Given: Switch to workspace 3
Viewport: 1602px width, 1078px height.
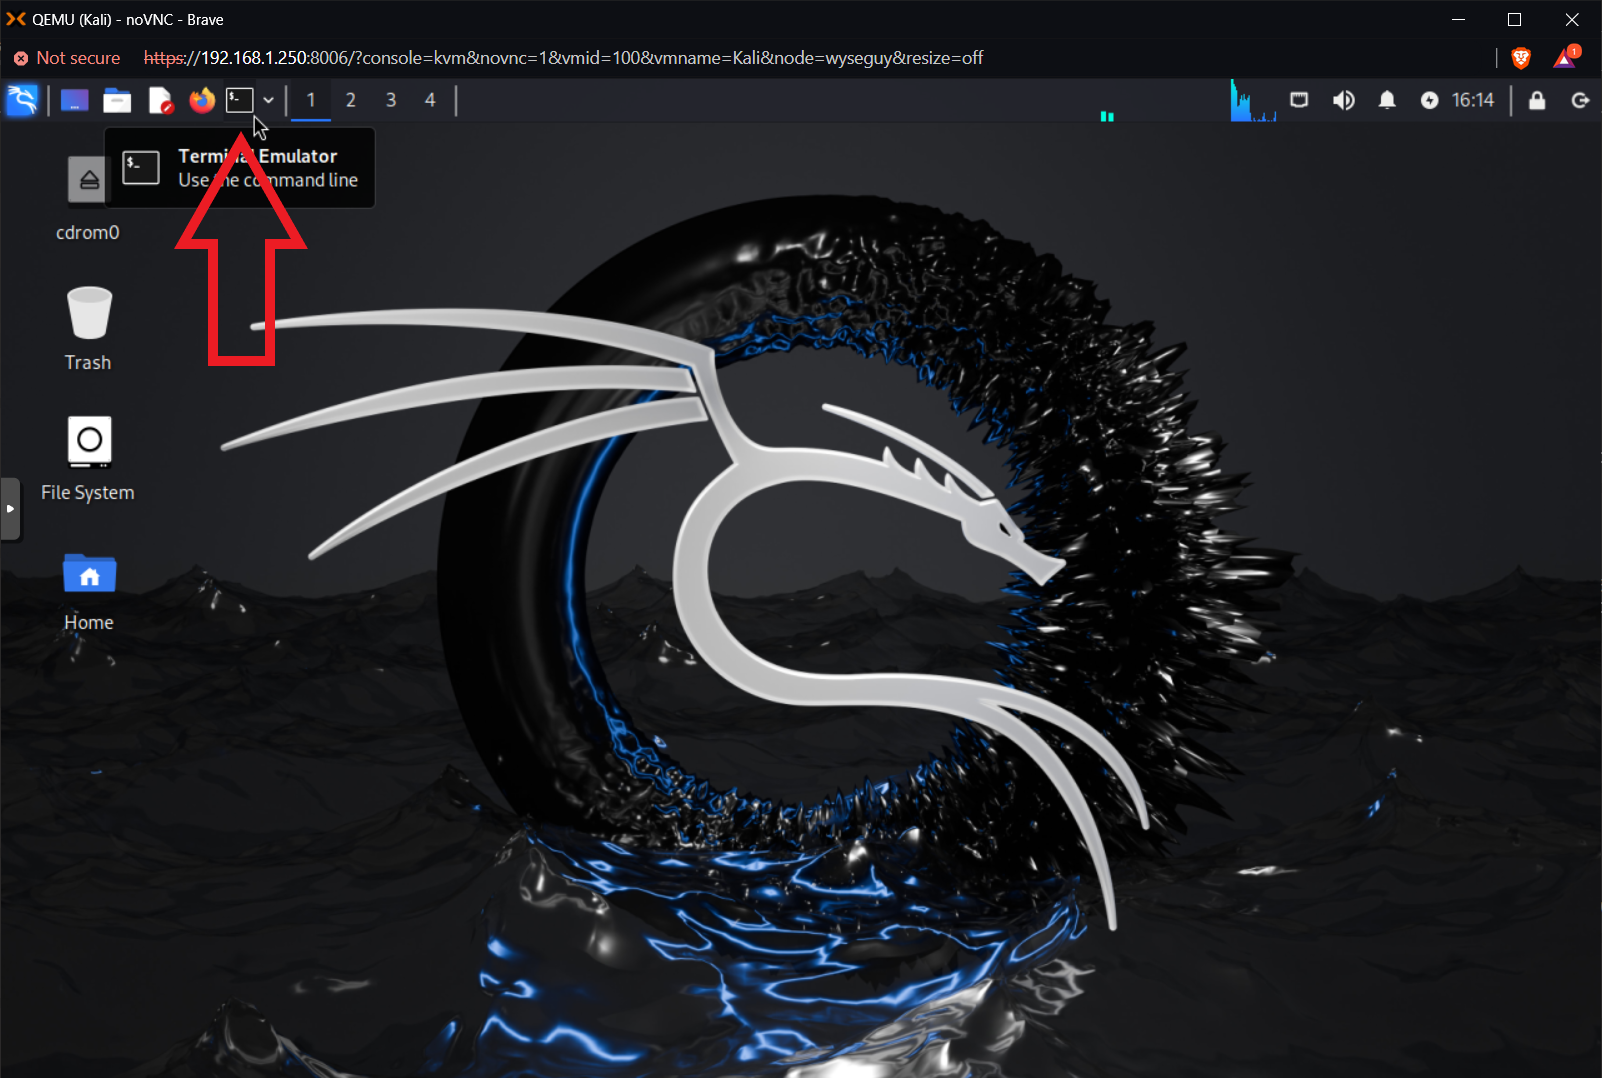Looking at the screenshot, I should (x=391, y=100).
